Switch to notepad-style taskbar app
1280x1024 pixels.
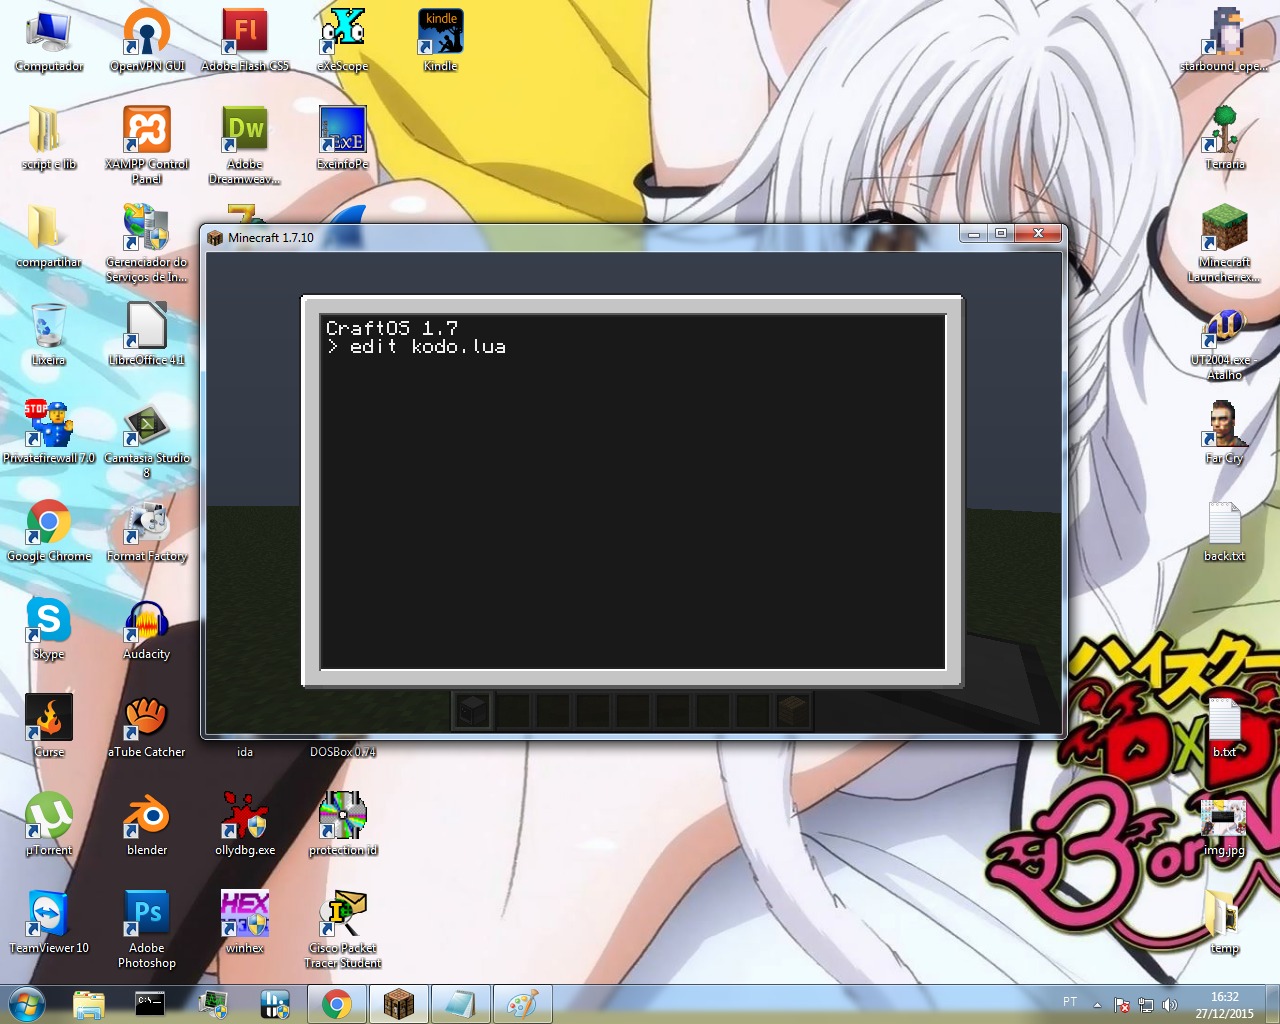click(460, 1004)
